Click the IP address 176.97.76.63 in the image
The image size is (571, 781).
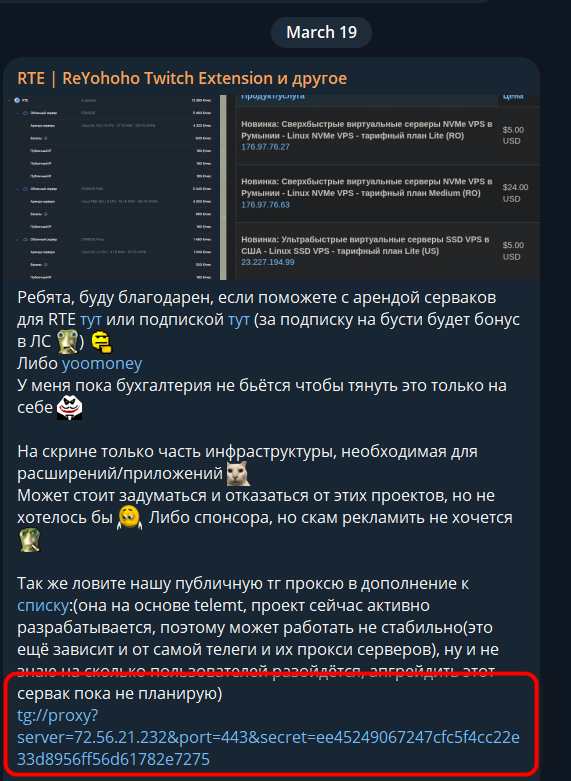click(x=265, y=205)
